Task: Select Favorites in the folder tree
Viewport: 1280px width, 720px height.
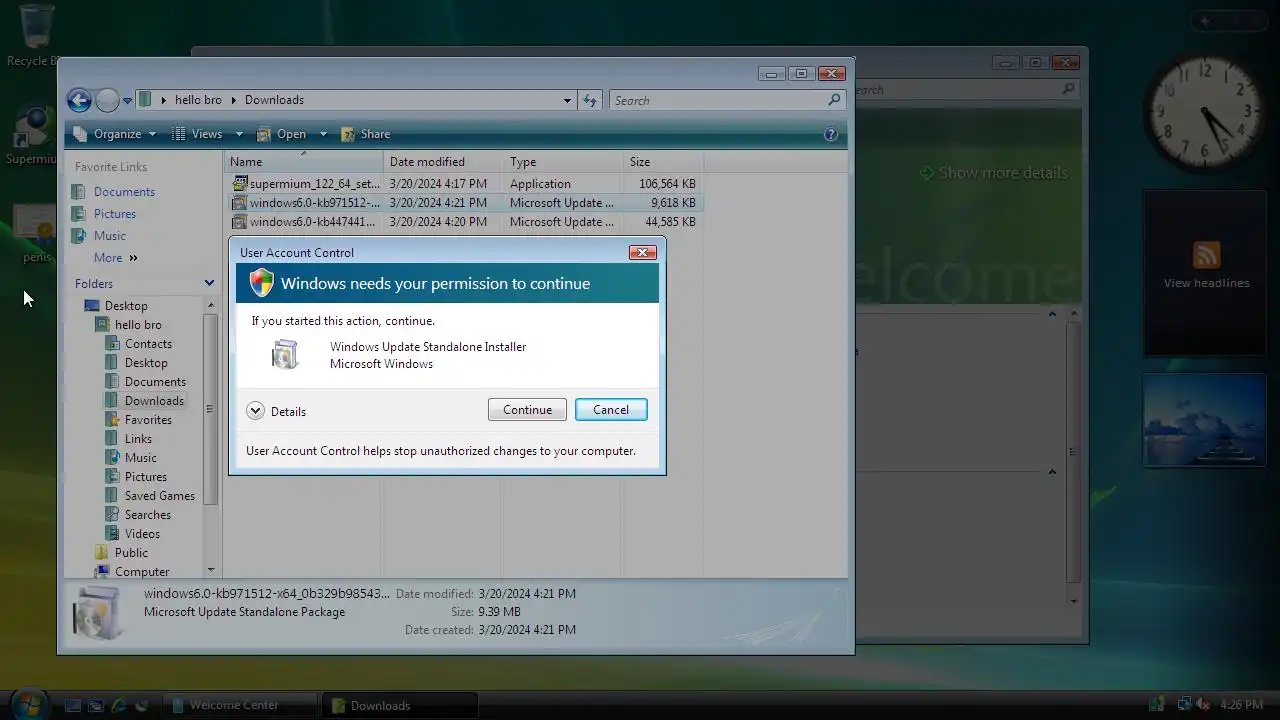Action: tap(148, 420)
